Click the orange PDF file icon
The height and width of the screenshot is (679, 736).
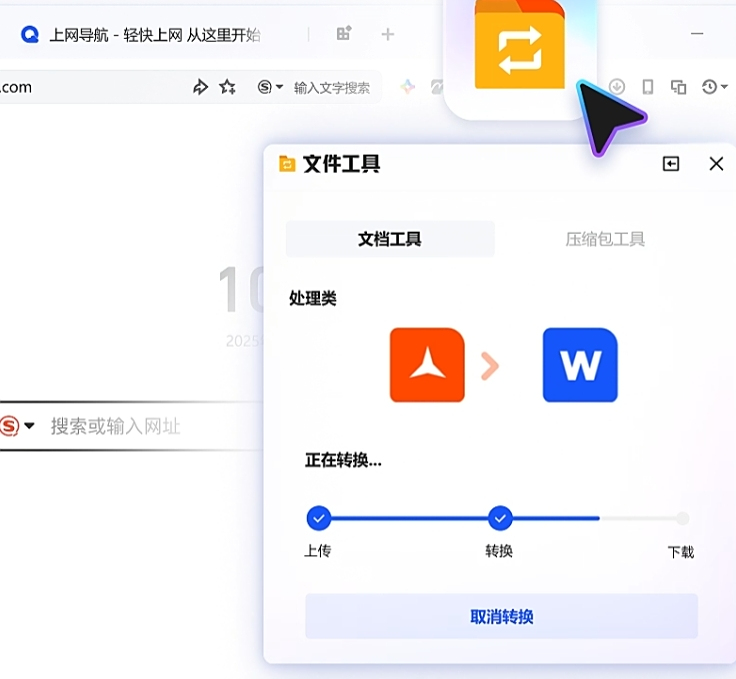click(x=427, y=365)
